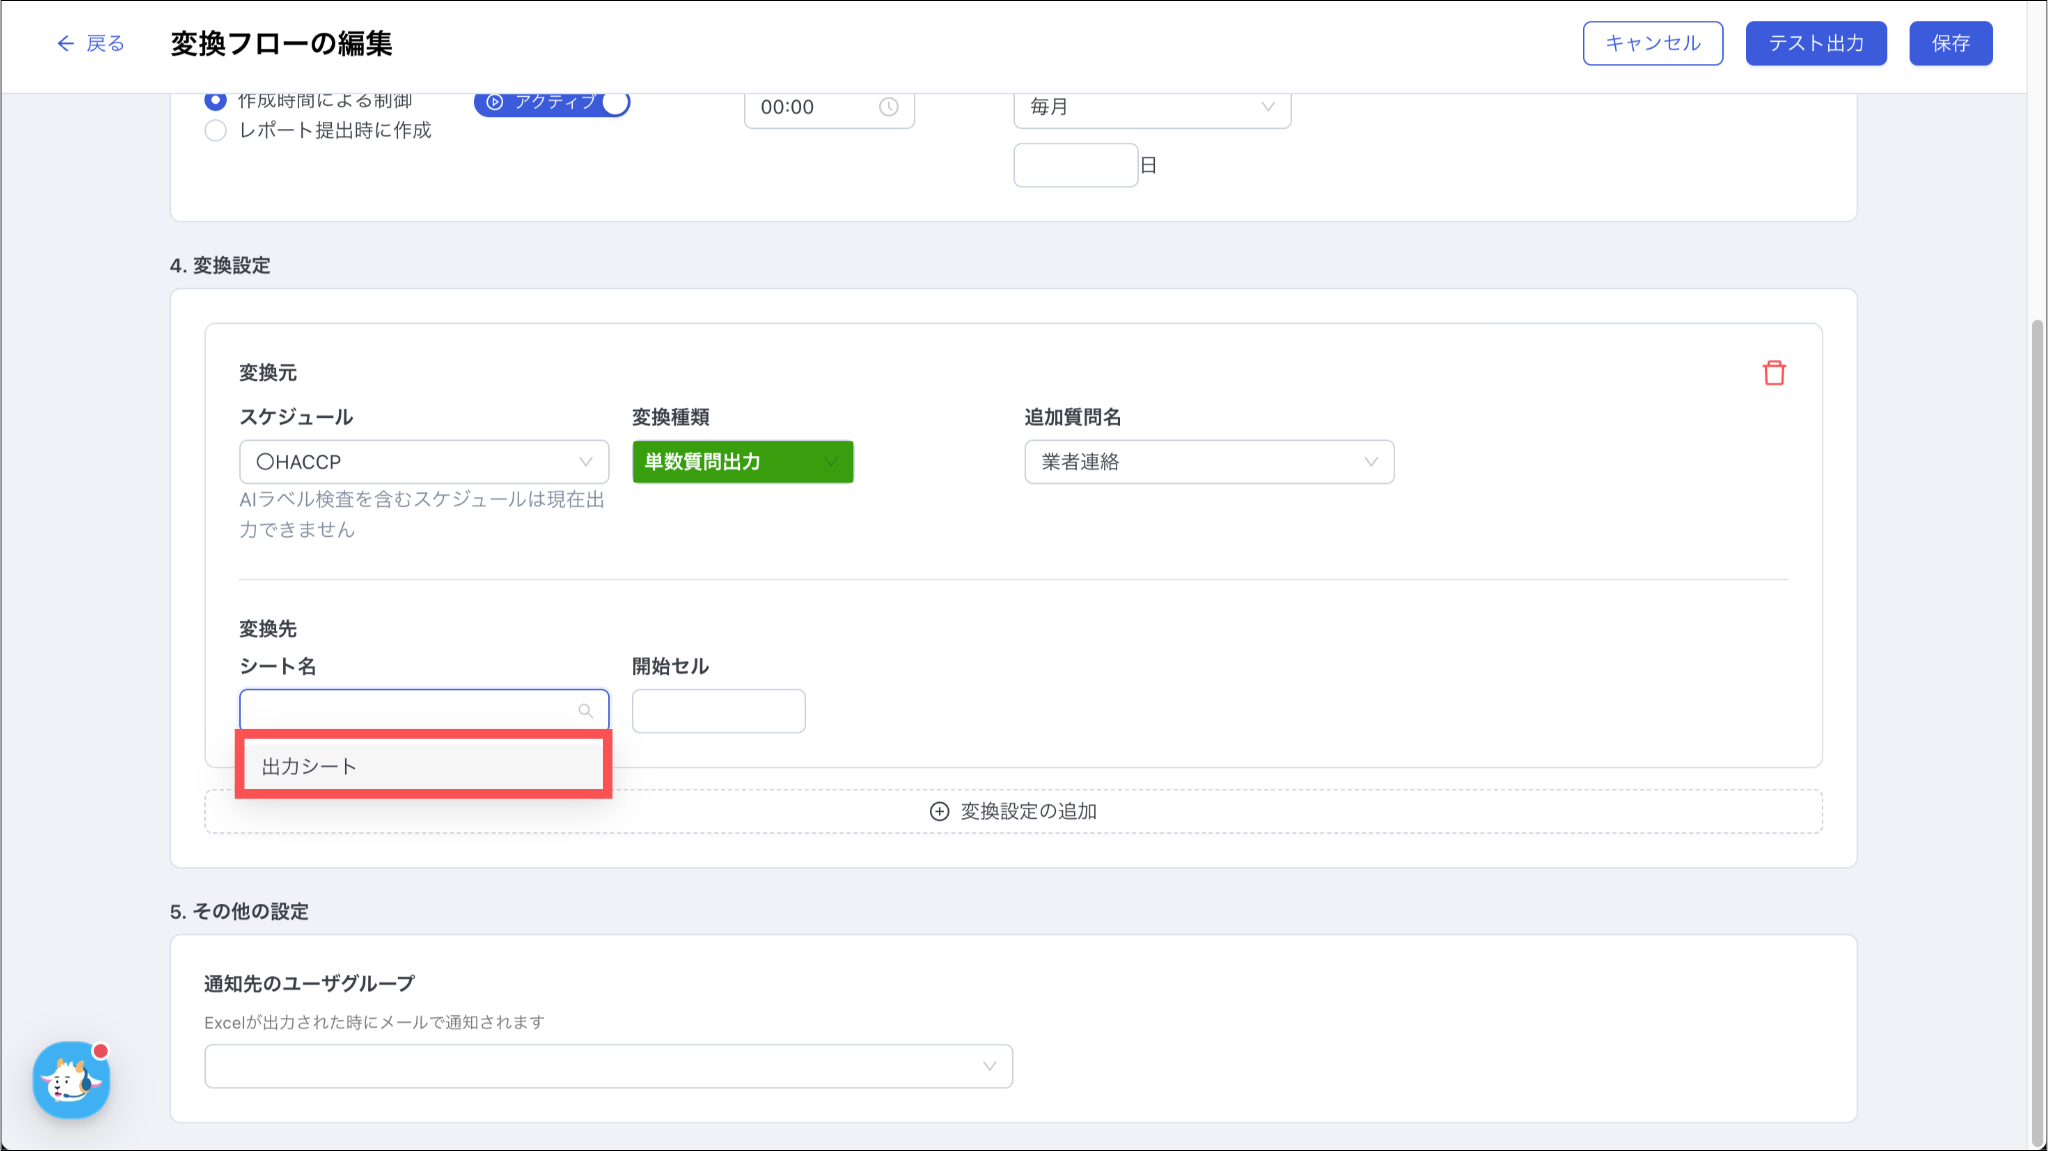Open the chat support mascot icon
The height and width of the screenshot is (1151, 2048).
pyautogui.click(x=71, y=1080)
